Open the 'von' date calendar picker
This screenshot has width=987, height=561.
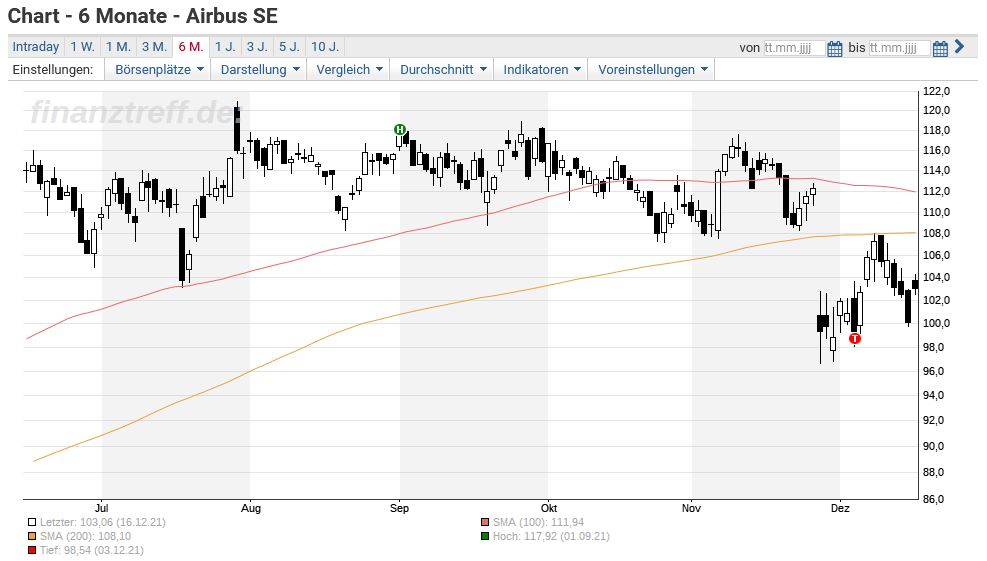(835, 48)
